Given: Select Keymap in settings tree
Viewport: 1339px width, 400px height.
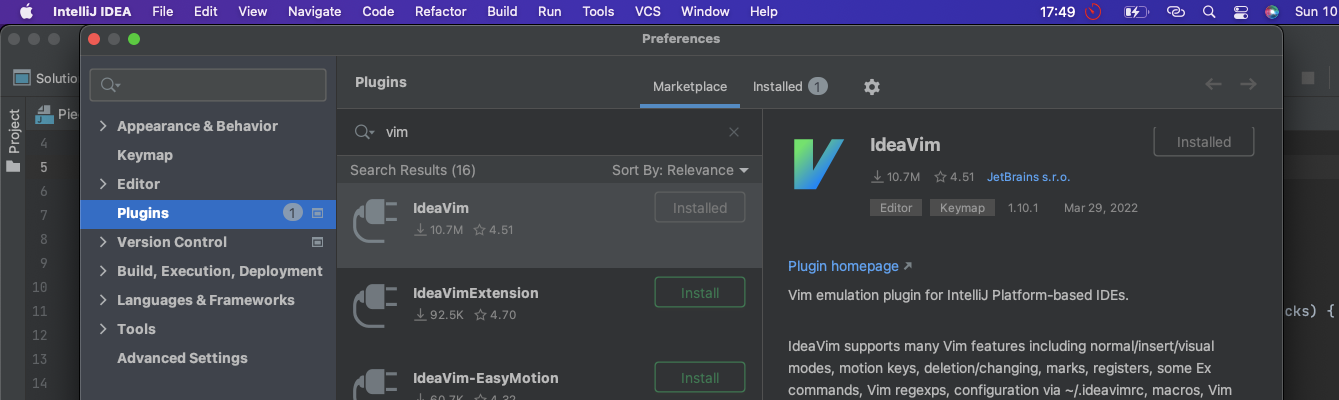Looking at the screenshot, I should point(145,155).
